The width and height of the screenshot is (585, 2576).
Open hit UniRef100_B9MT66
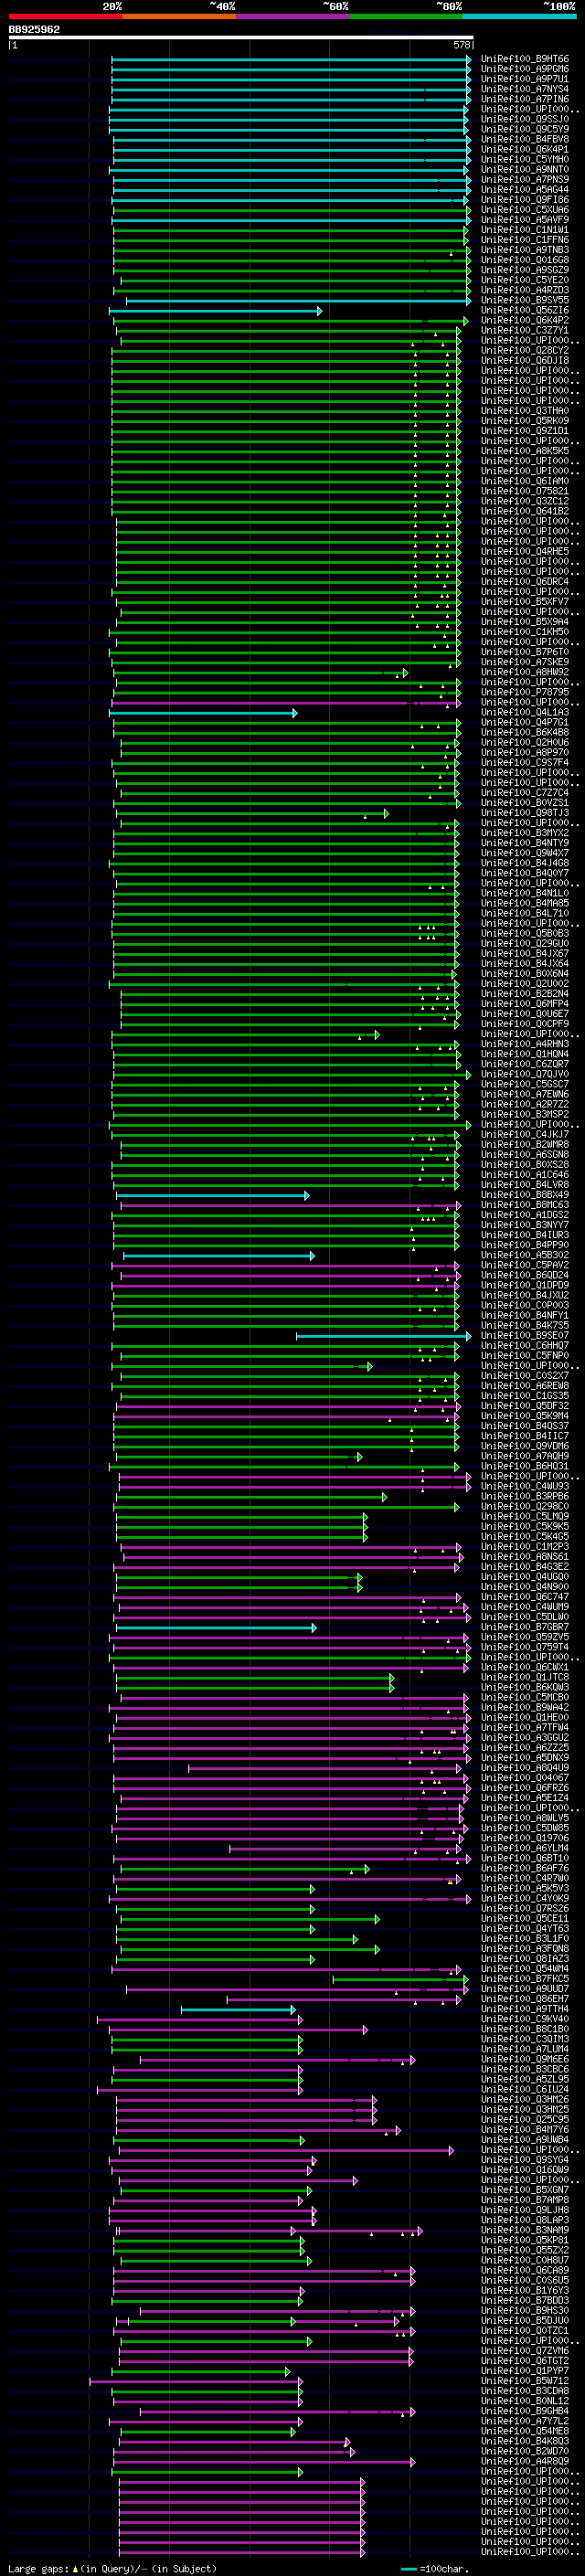(x=525, y=59)
